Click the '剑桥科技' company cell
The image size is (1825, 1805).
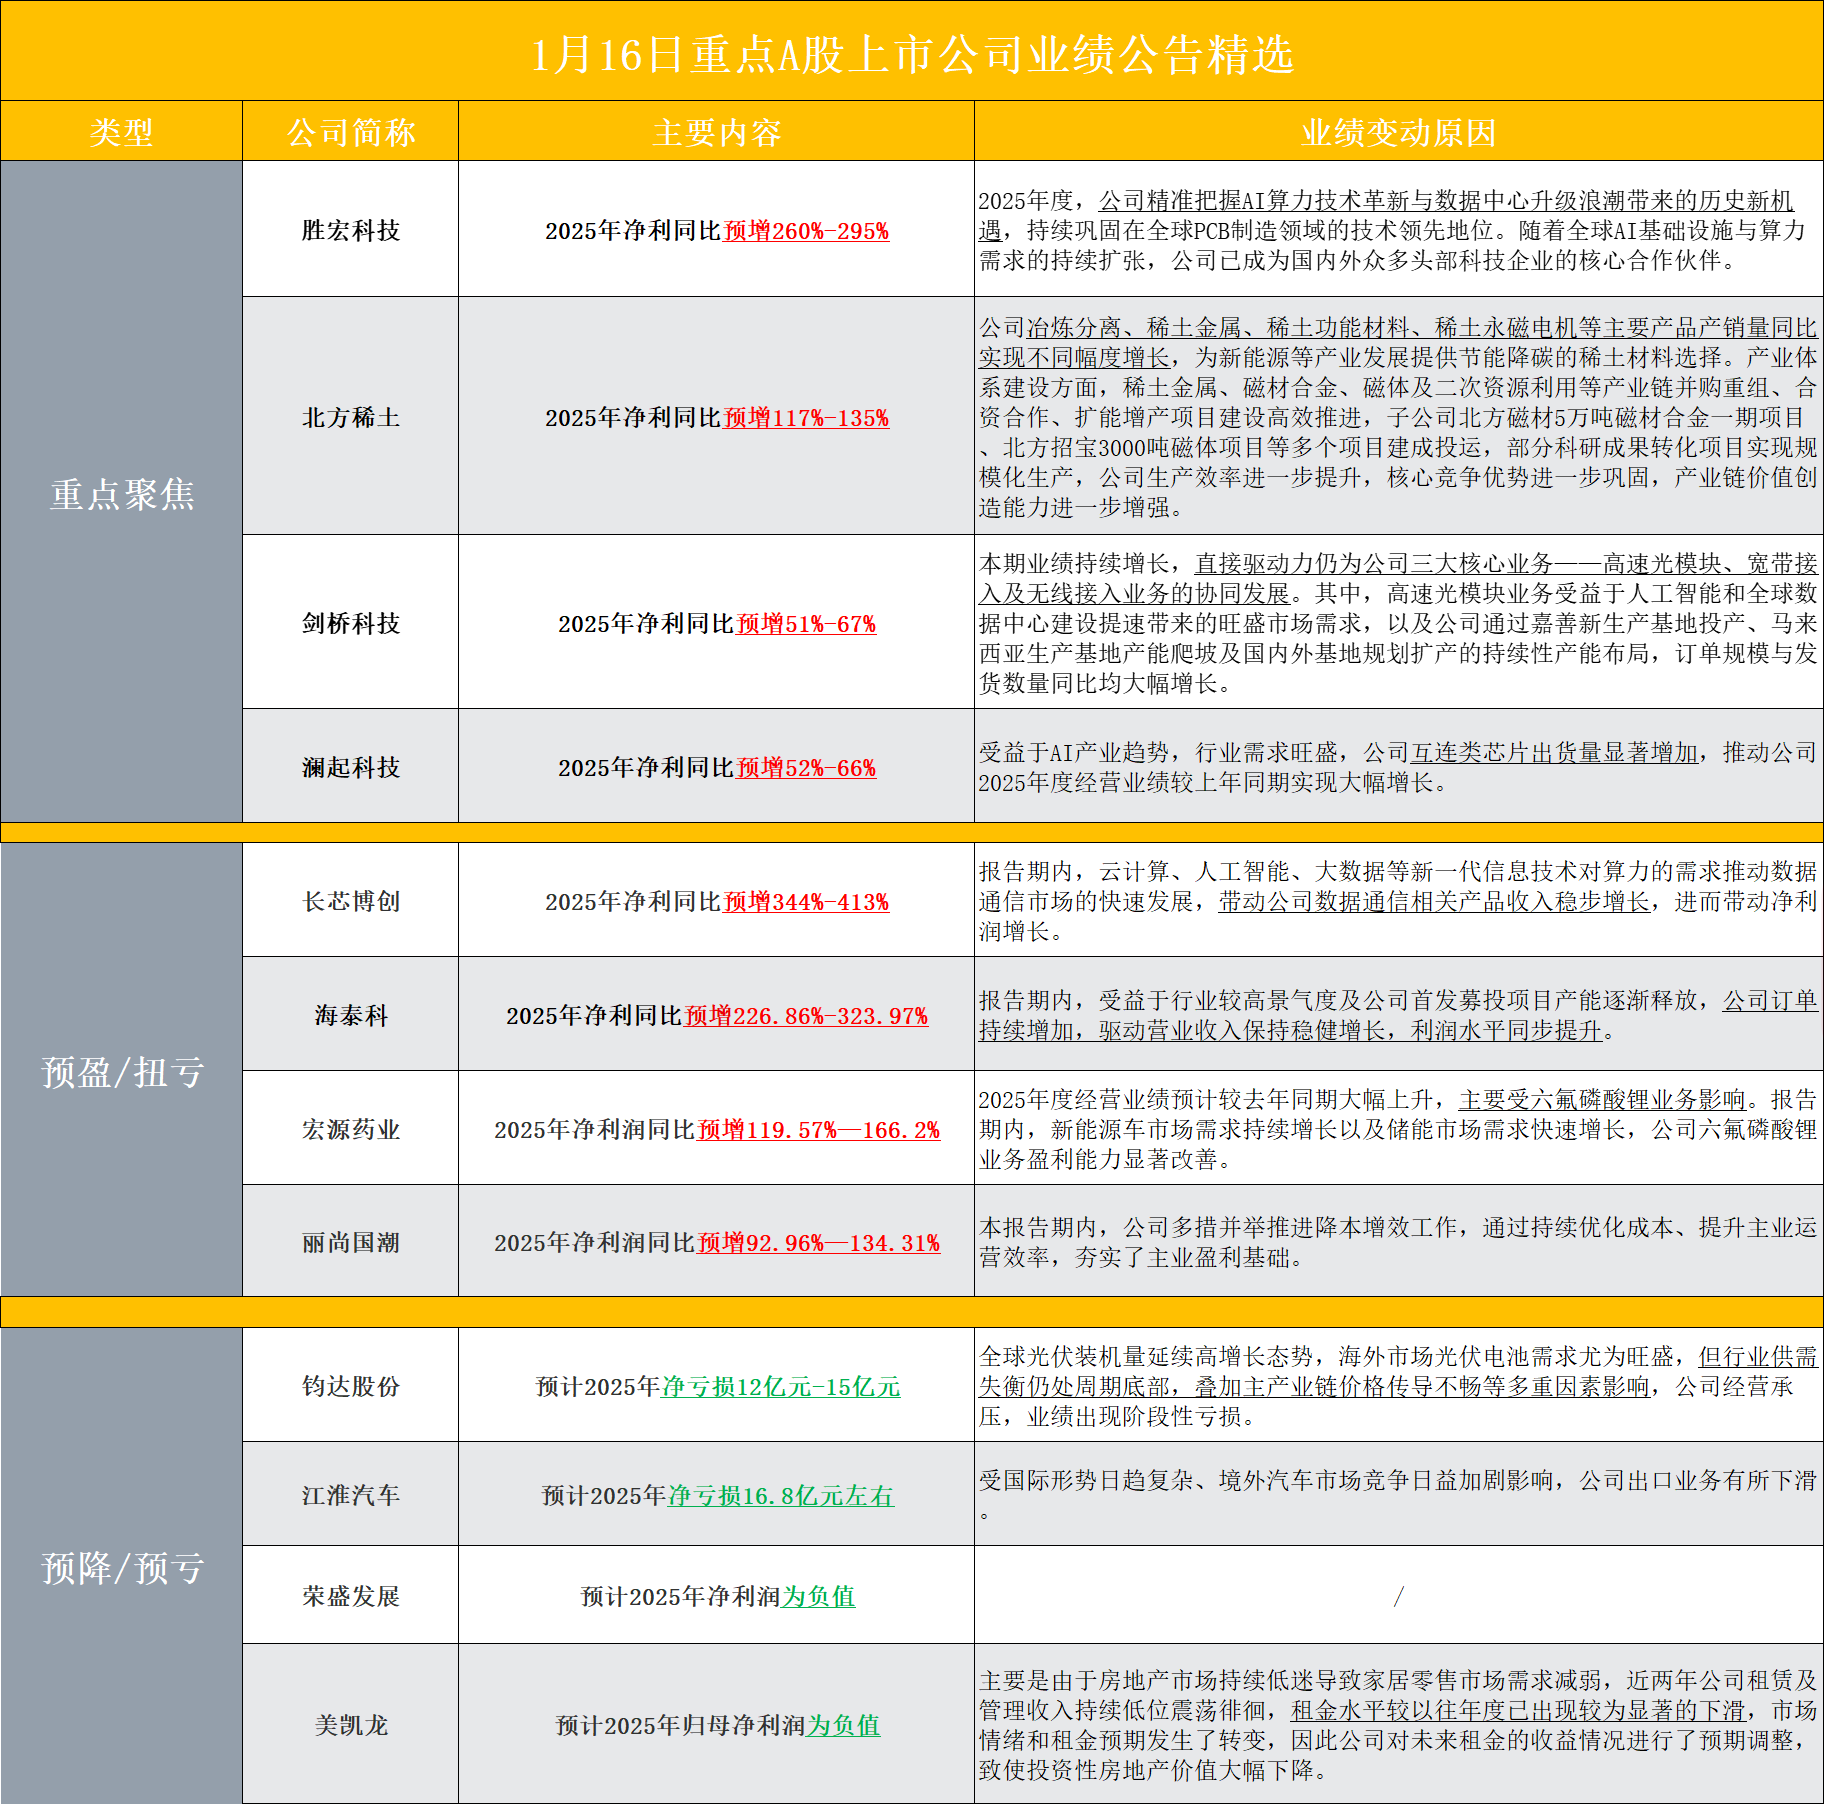[x=350, y=624]
